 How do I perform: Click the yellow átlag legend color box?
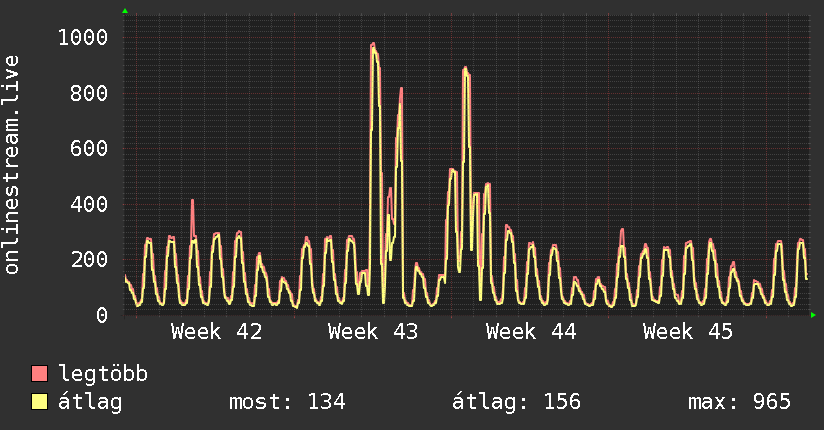[39, 401]
